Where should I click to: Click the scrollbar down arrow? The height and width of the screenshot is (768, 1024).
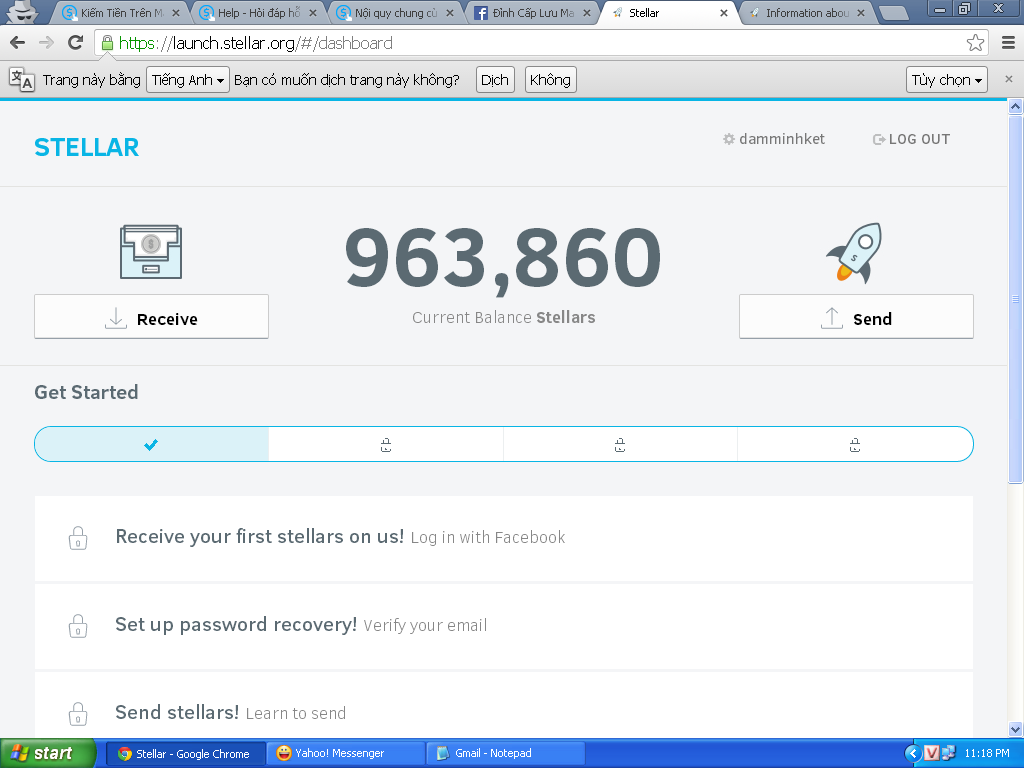click(x=1015, y=729)
